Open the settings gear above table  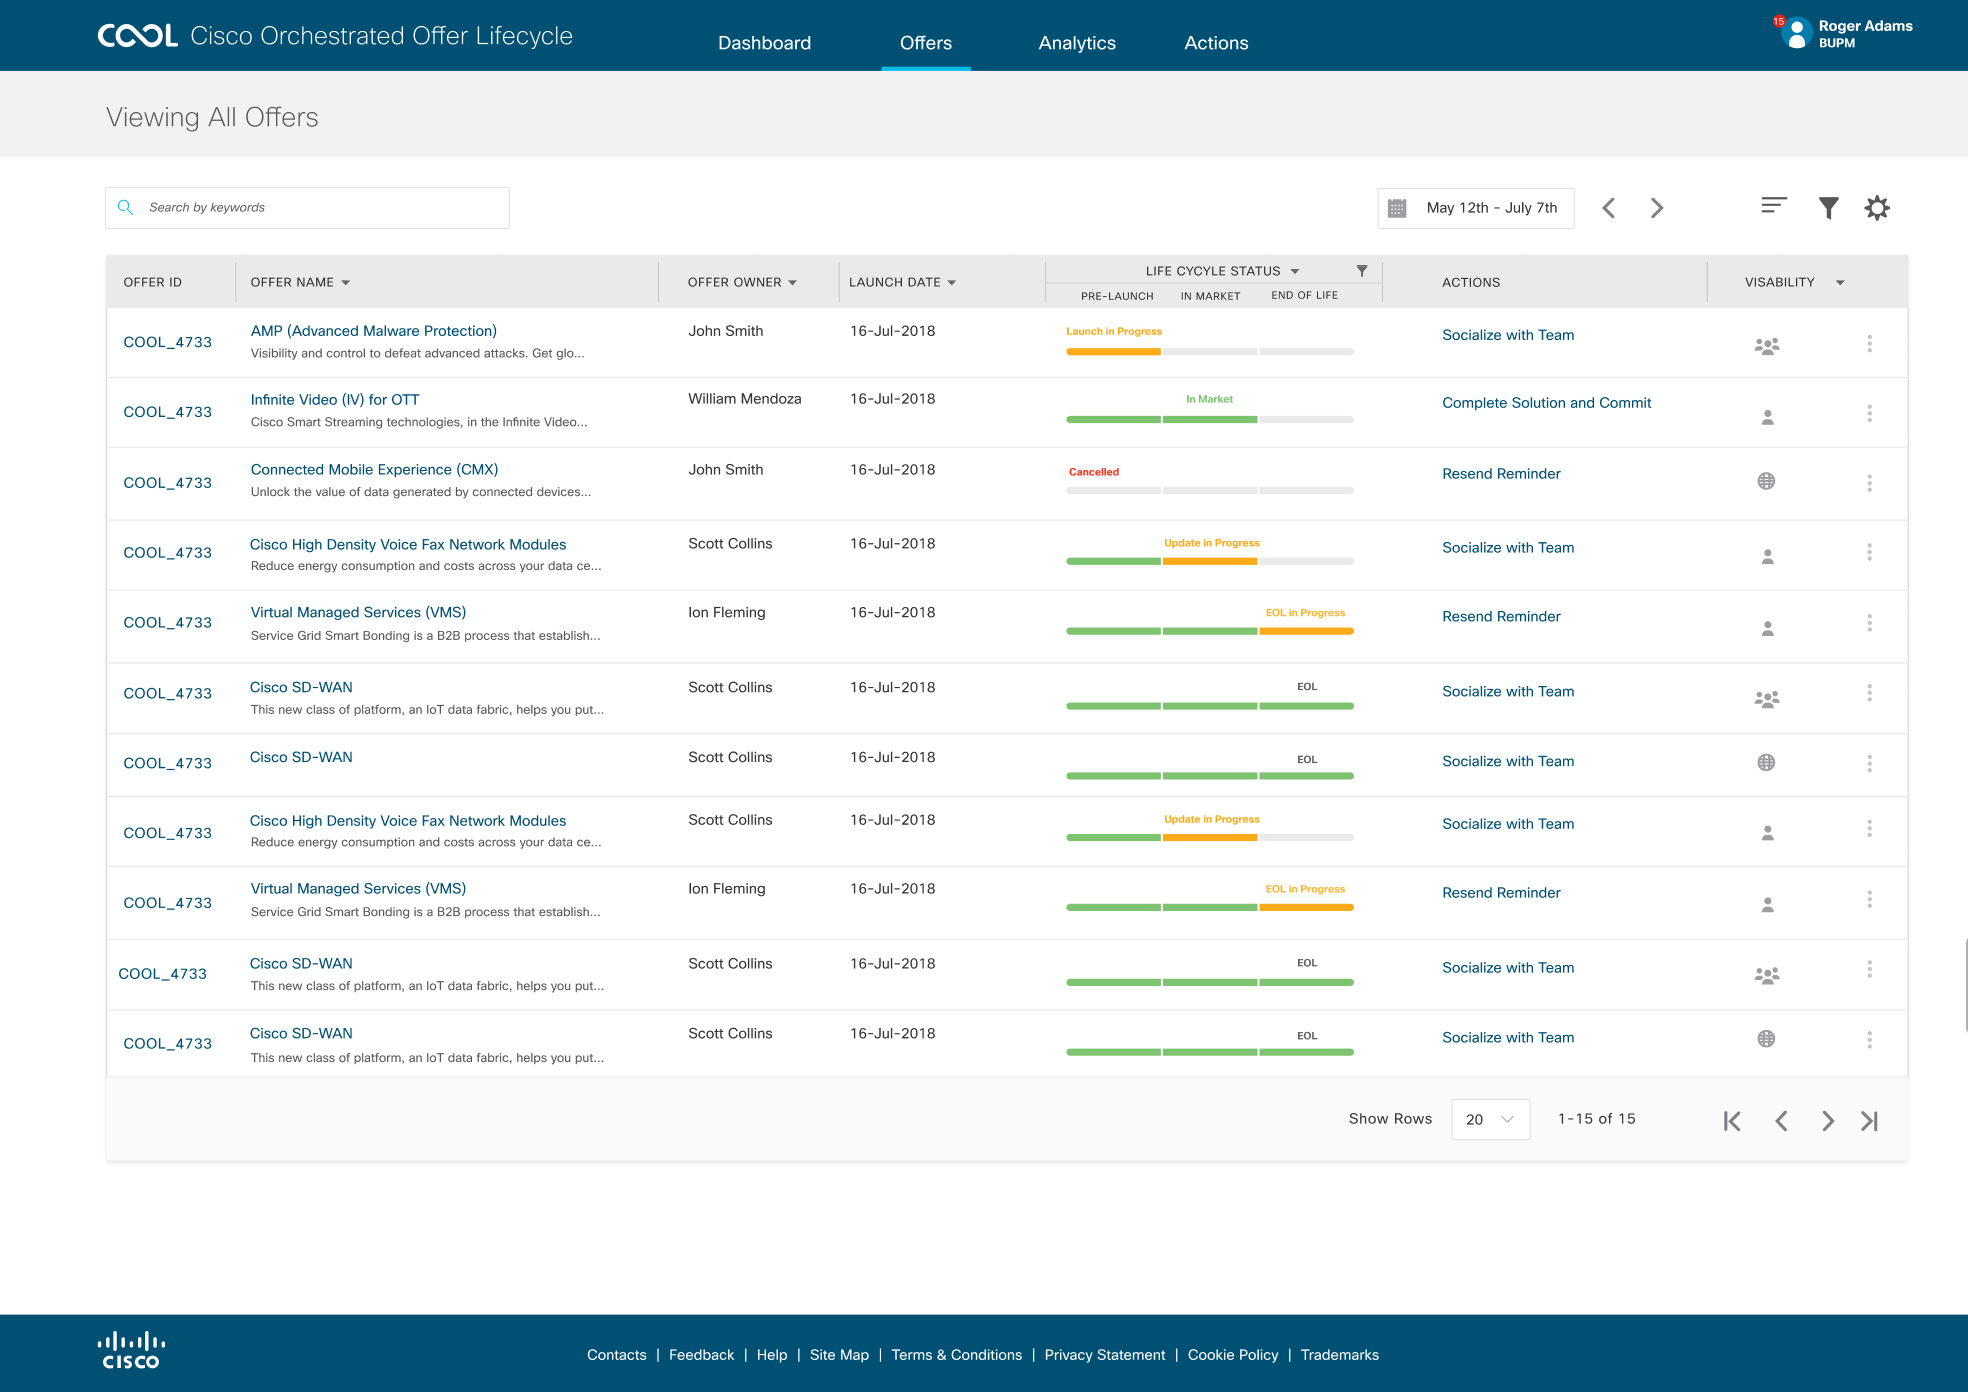coord(1877,208)
